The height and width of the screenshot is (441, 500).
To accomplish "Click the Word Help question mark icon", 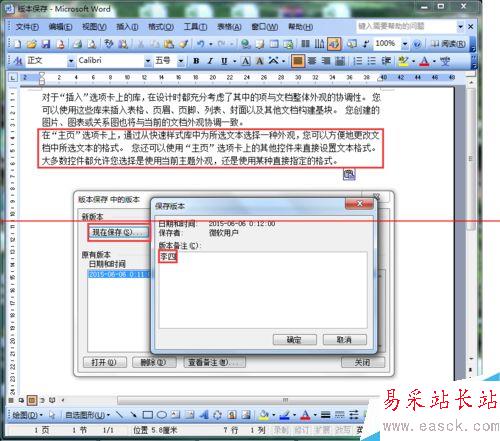I will 417,44.
